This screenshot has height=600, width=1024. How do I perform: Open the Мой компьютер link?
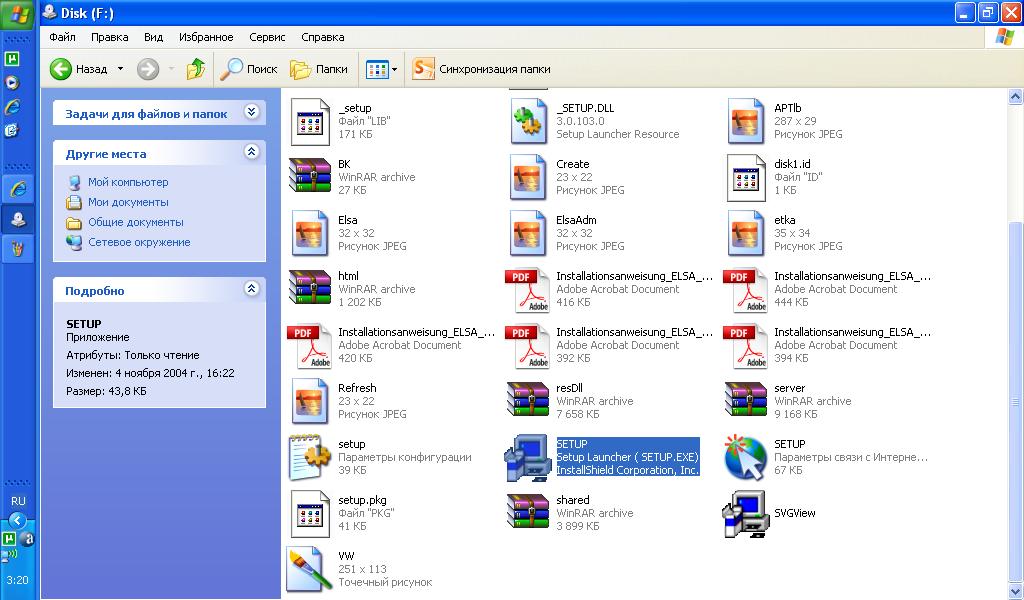click(128, 182)
